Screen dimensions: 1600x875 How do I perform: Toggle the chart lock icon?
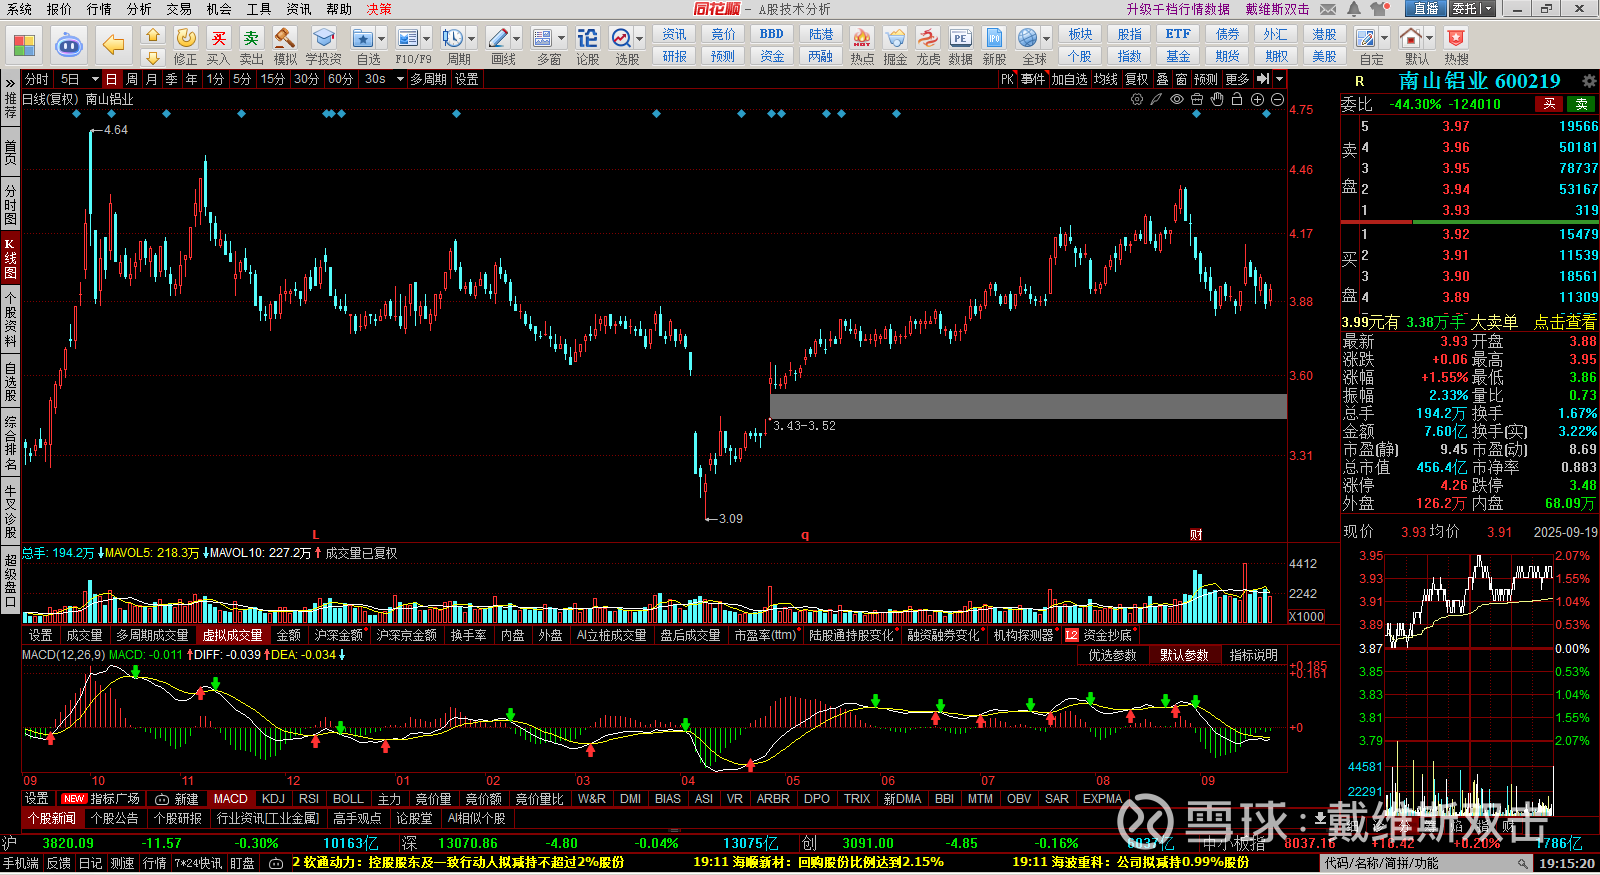[1237, 99]
